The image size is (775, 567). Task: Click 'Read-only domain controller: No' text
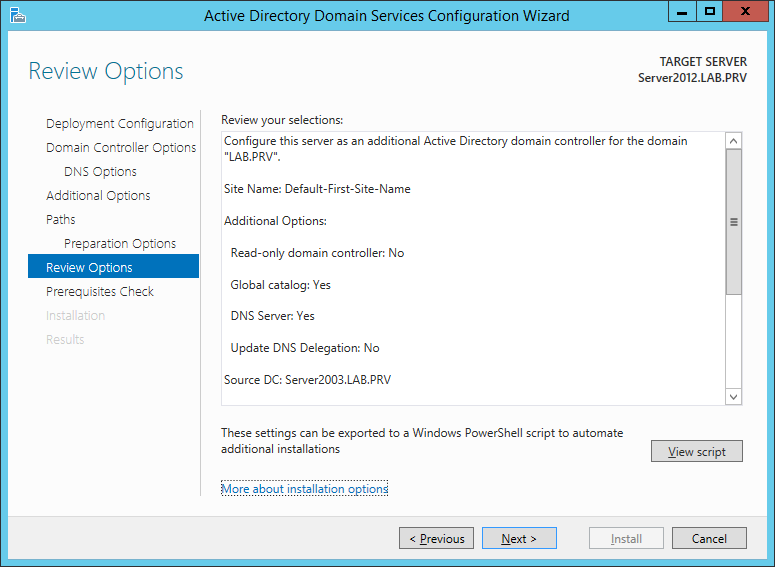click(x=317, y=253)
